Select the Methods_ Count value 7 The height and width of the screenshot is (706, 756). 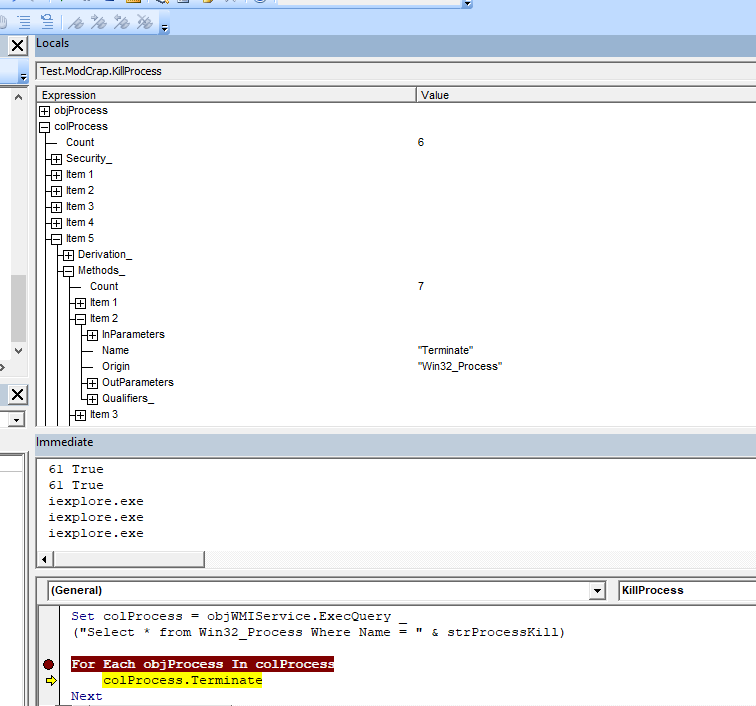pyautogui.click(x=421, y=286)
